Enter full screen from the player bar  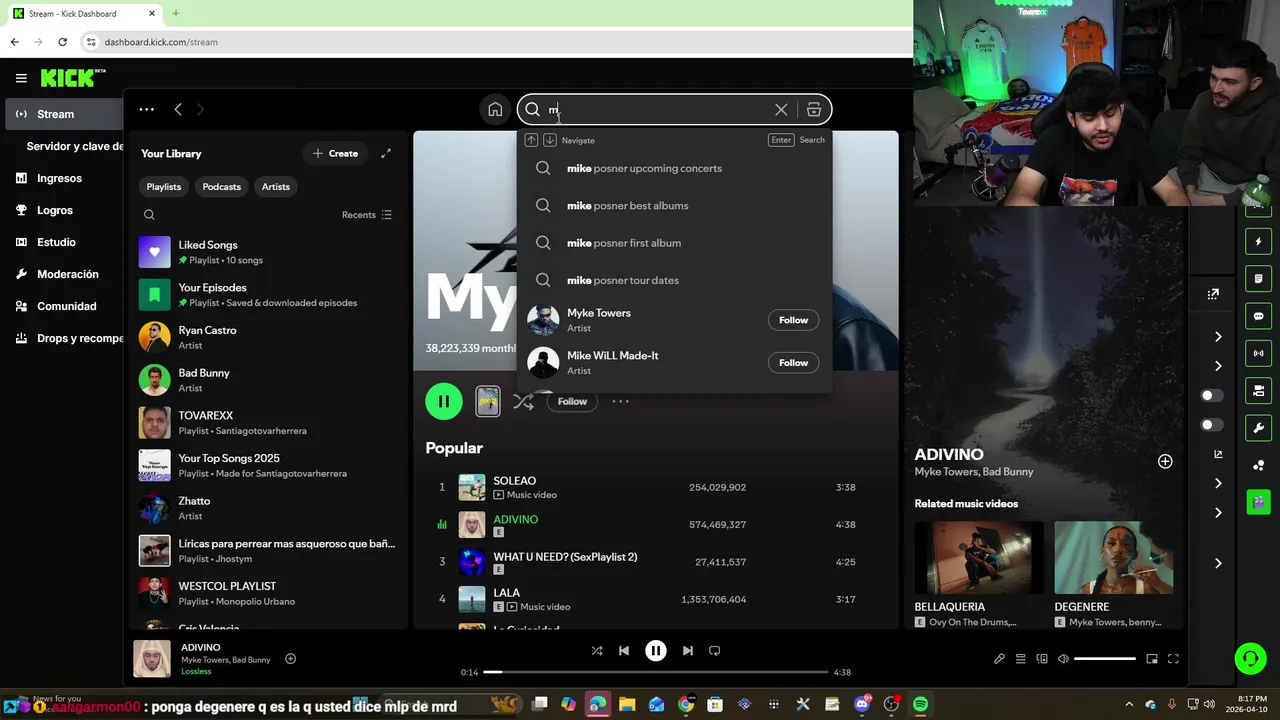[1174, 659]
